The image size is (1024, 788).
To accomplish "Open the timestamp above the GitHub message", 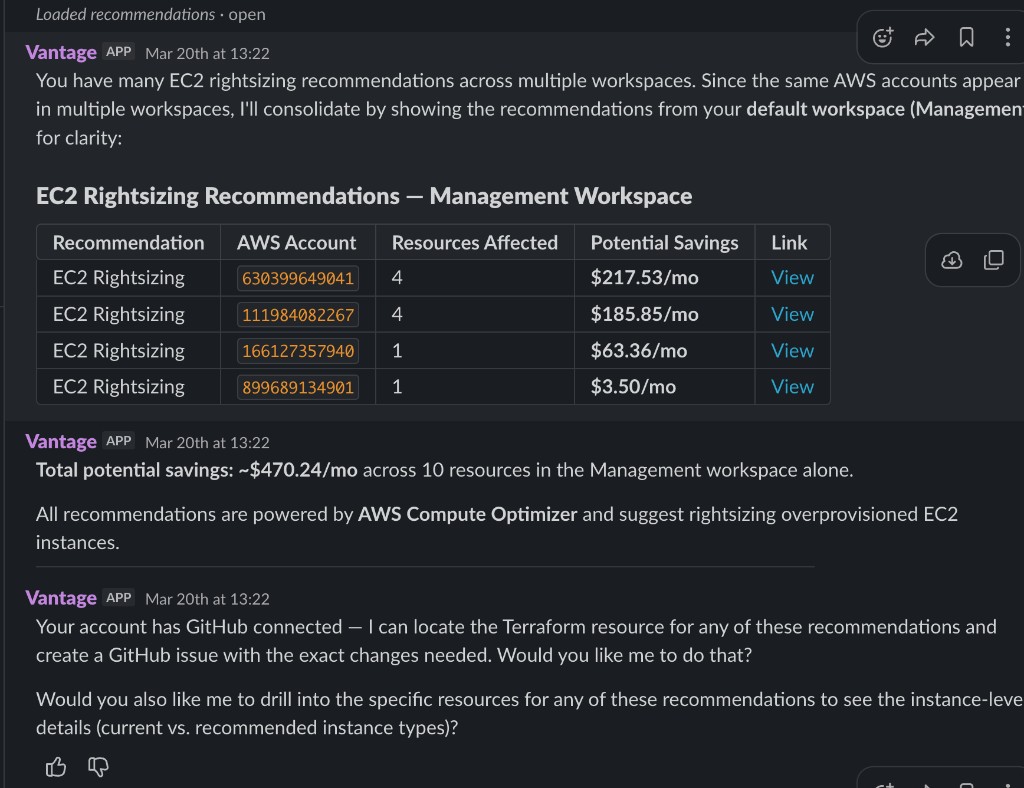I will point(207,599).
